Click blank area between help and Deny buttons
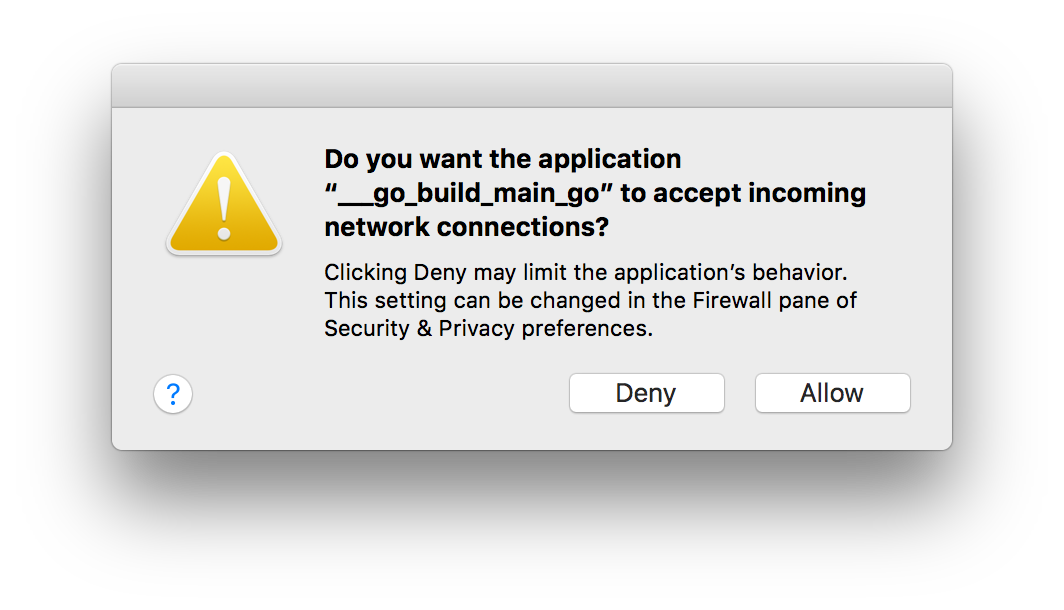The image size is (1064, 610). [x=380, y=394]
